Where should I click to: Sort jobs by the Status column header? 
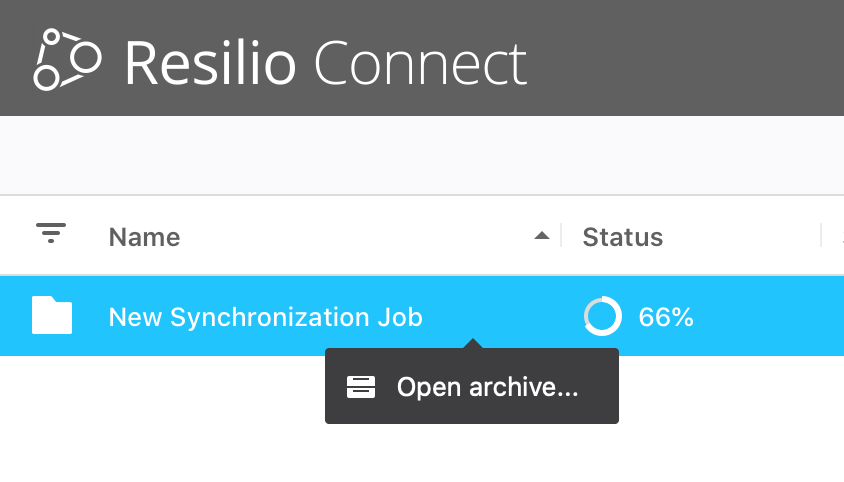[x=622, y=237]
